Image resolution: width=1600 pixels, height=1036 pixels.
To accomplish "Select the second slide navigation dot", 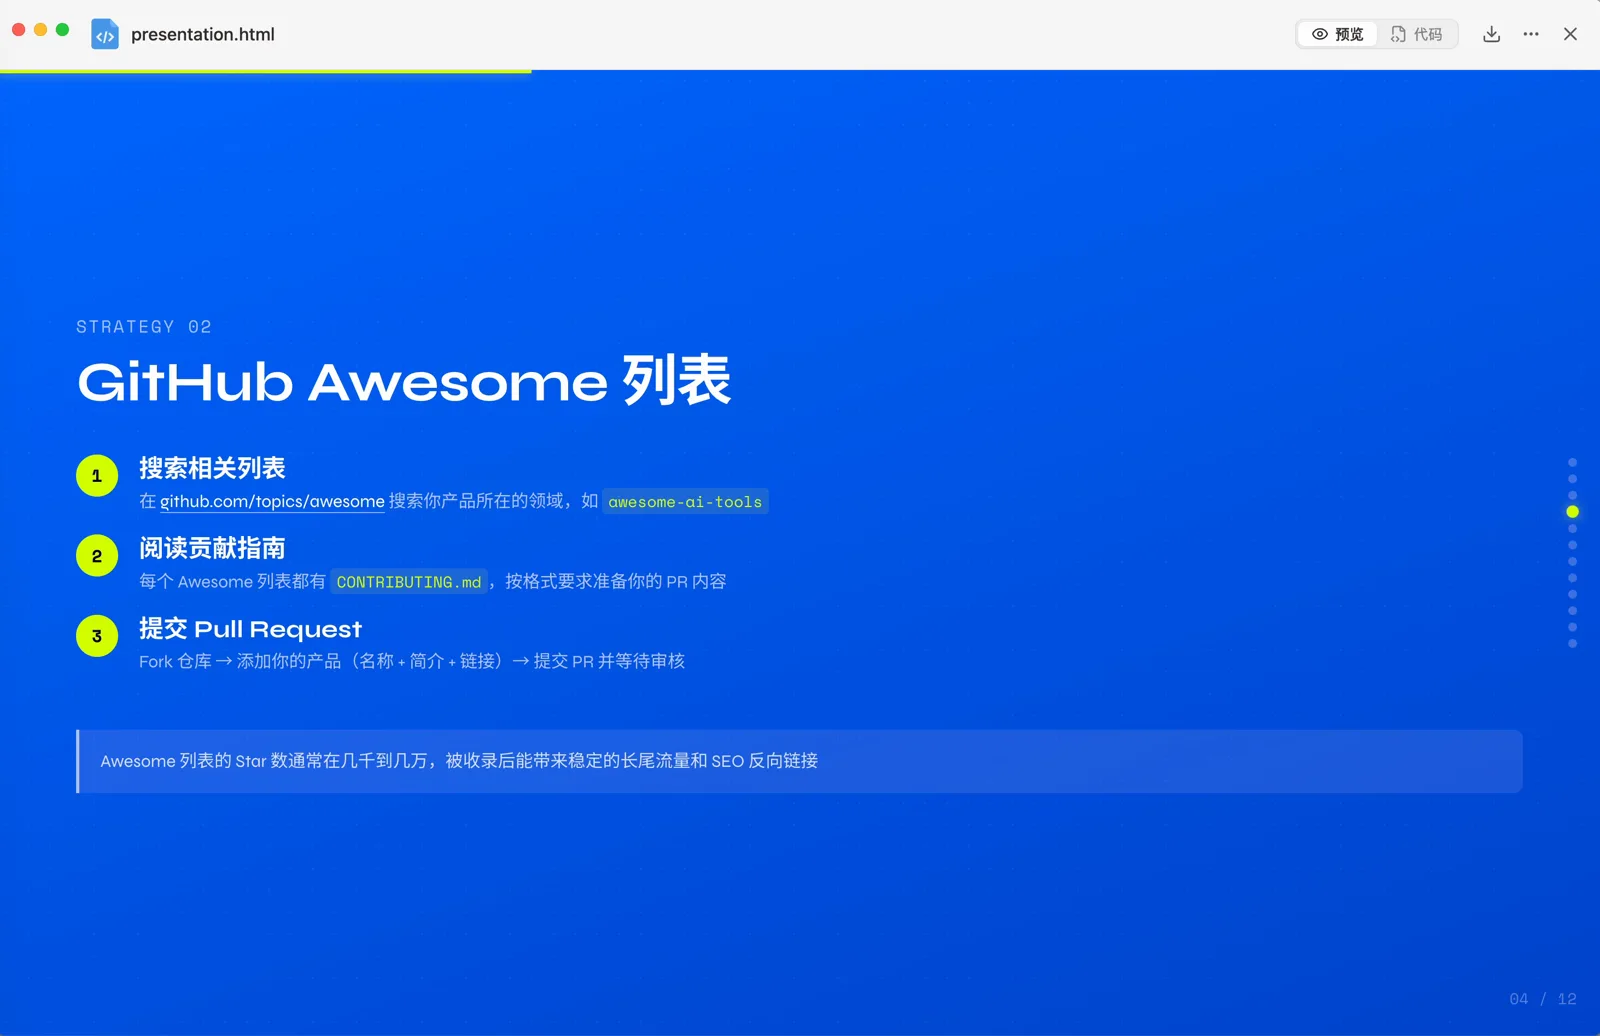I will pos(1572,479).
